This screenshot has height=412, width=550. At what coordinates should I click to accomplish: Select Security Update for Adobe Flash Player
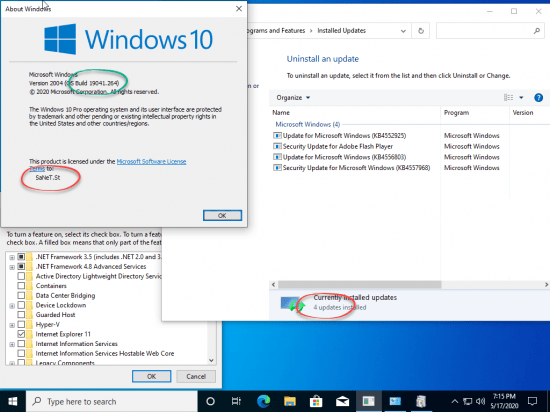tap(338, 146)
